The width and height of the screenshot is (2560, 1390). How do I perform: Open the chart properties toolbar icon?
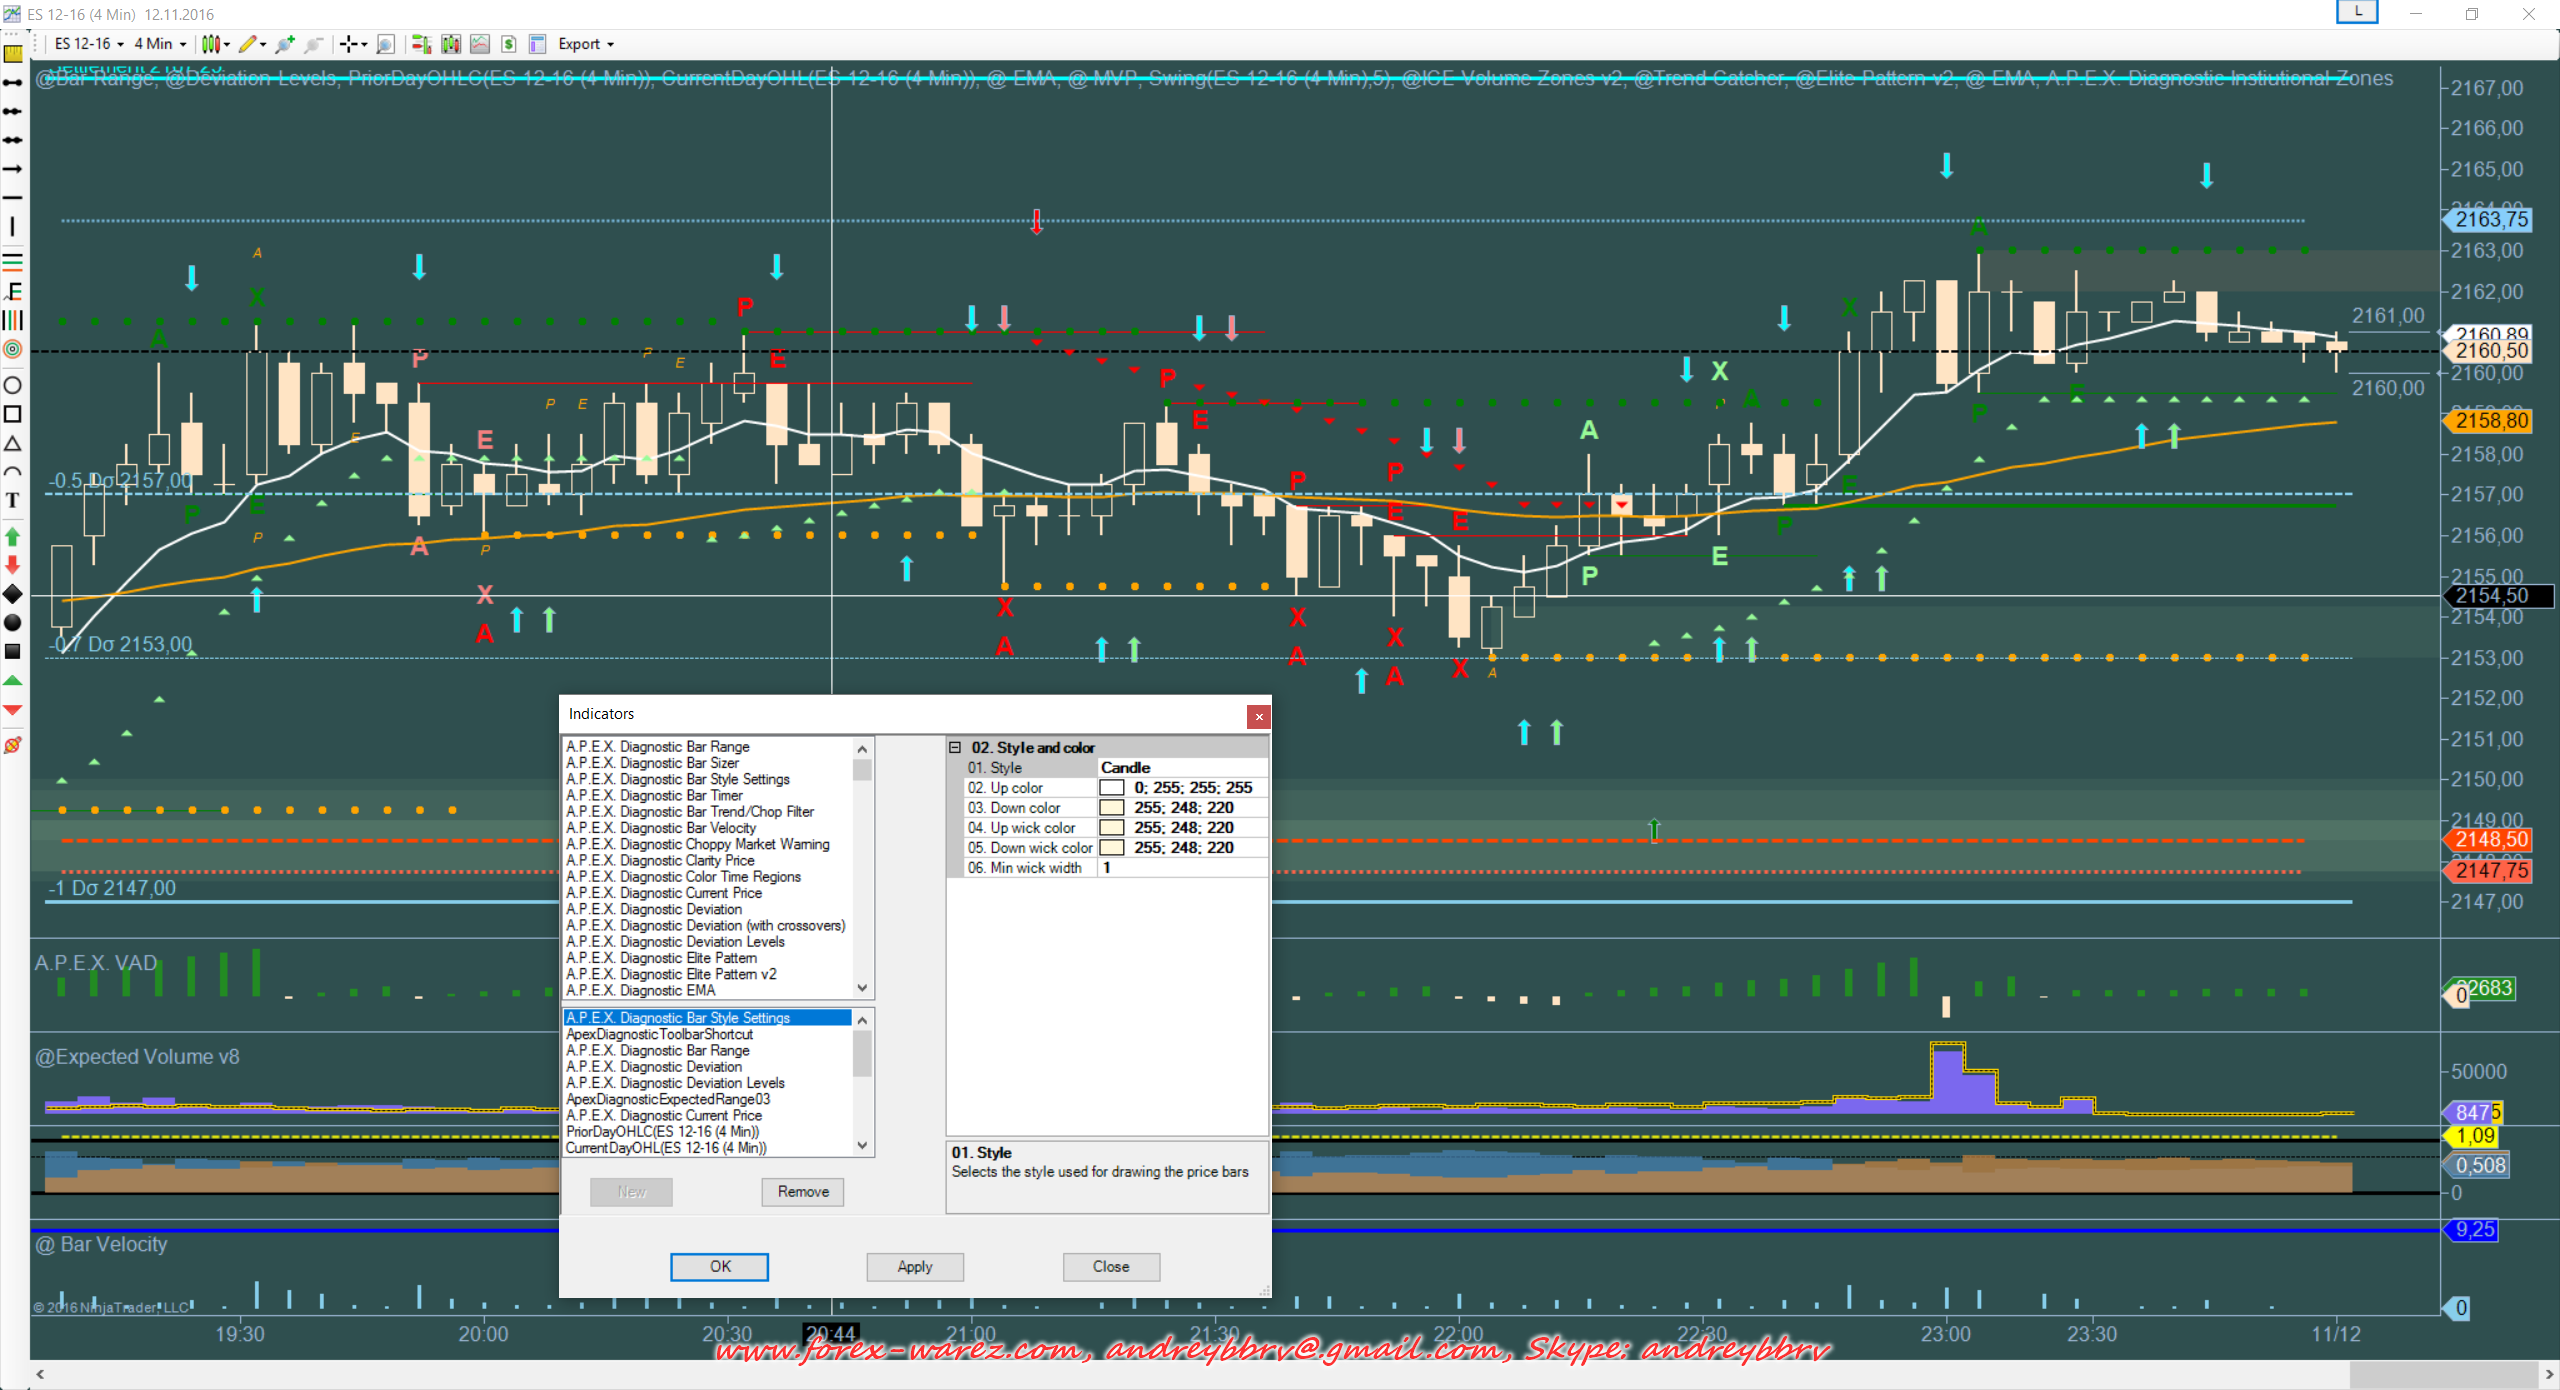537,44
